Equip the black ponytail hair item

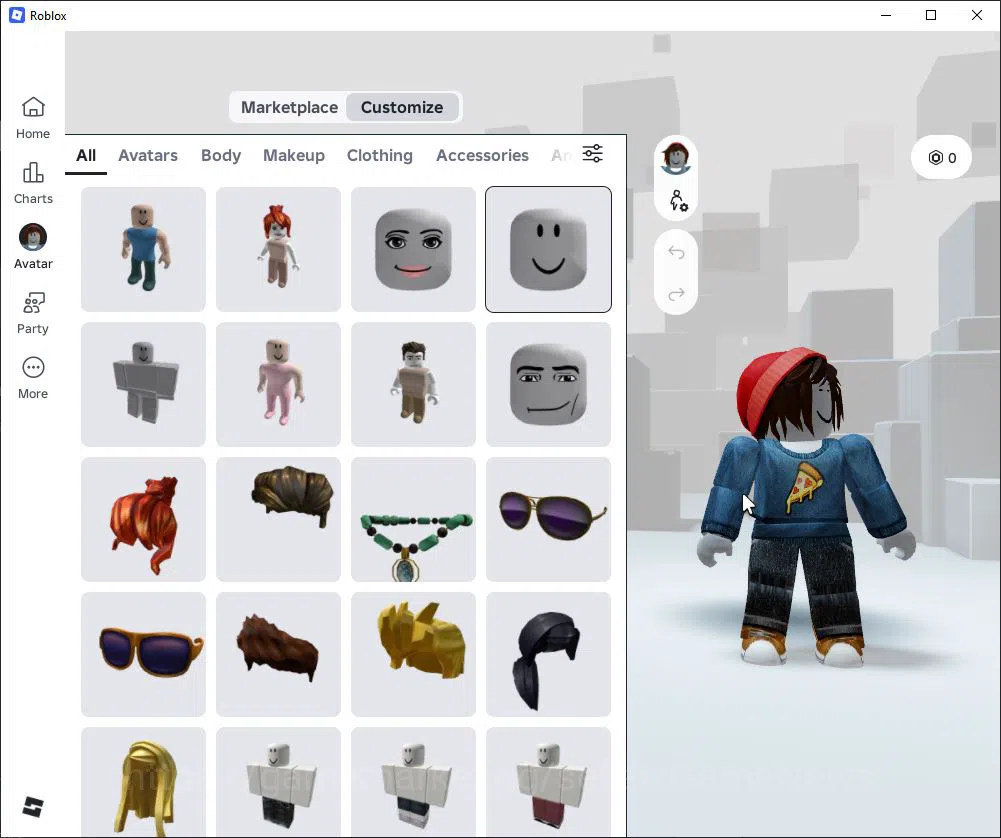point(548,654)
